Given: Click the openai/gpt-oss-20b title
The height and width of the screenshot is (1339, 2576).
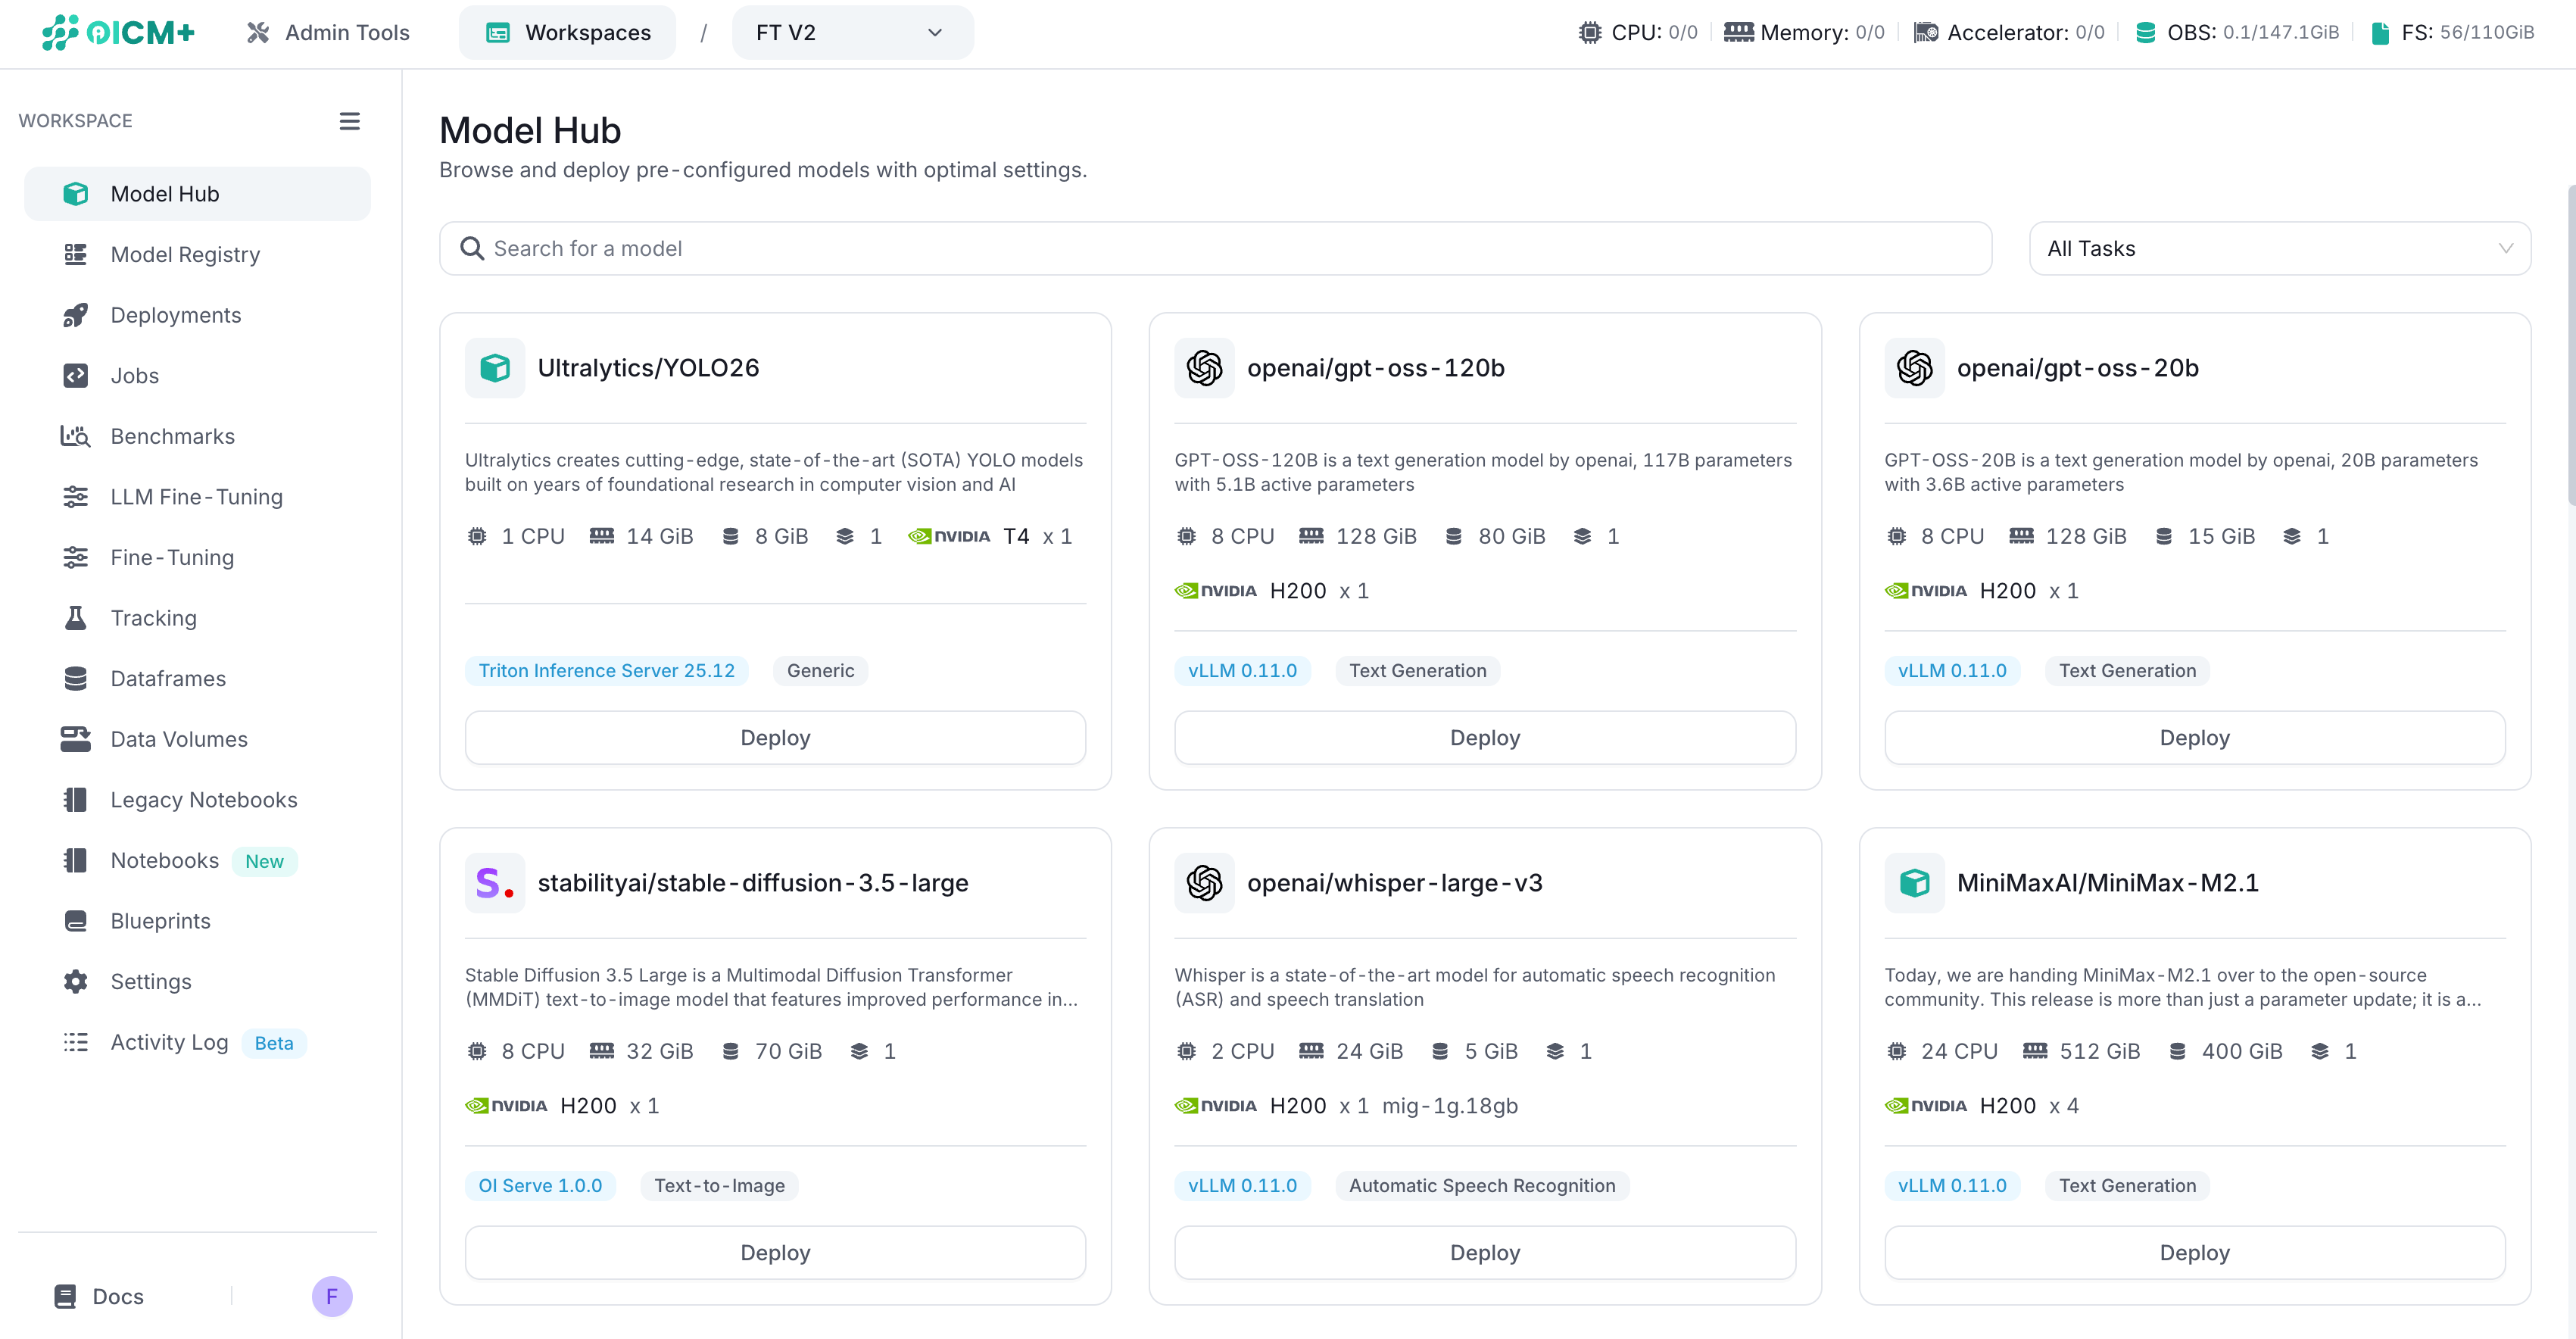Looking at the screenshot, I should click(x=2077, y=368).
